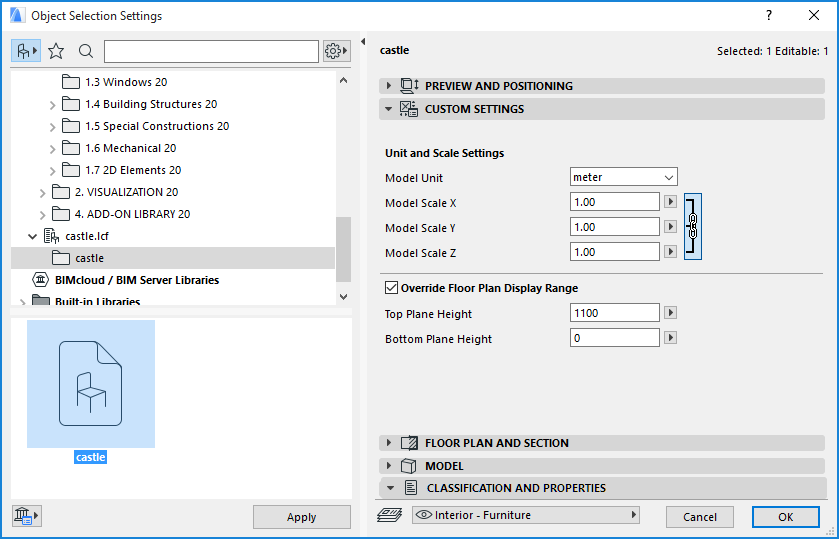Expand the Preview and Positioning panel
This screenshot has width=839, height=539.
(388, 86)
